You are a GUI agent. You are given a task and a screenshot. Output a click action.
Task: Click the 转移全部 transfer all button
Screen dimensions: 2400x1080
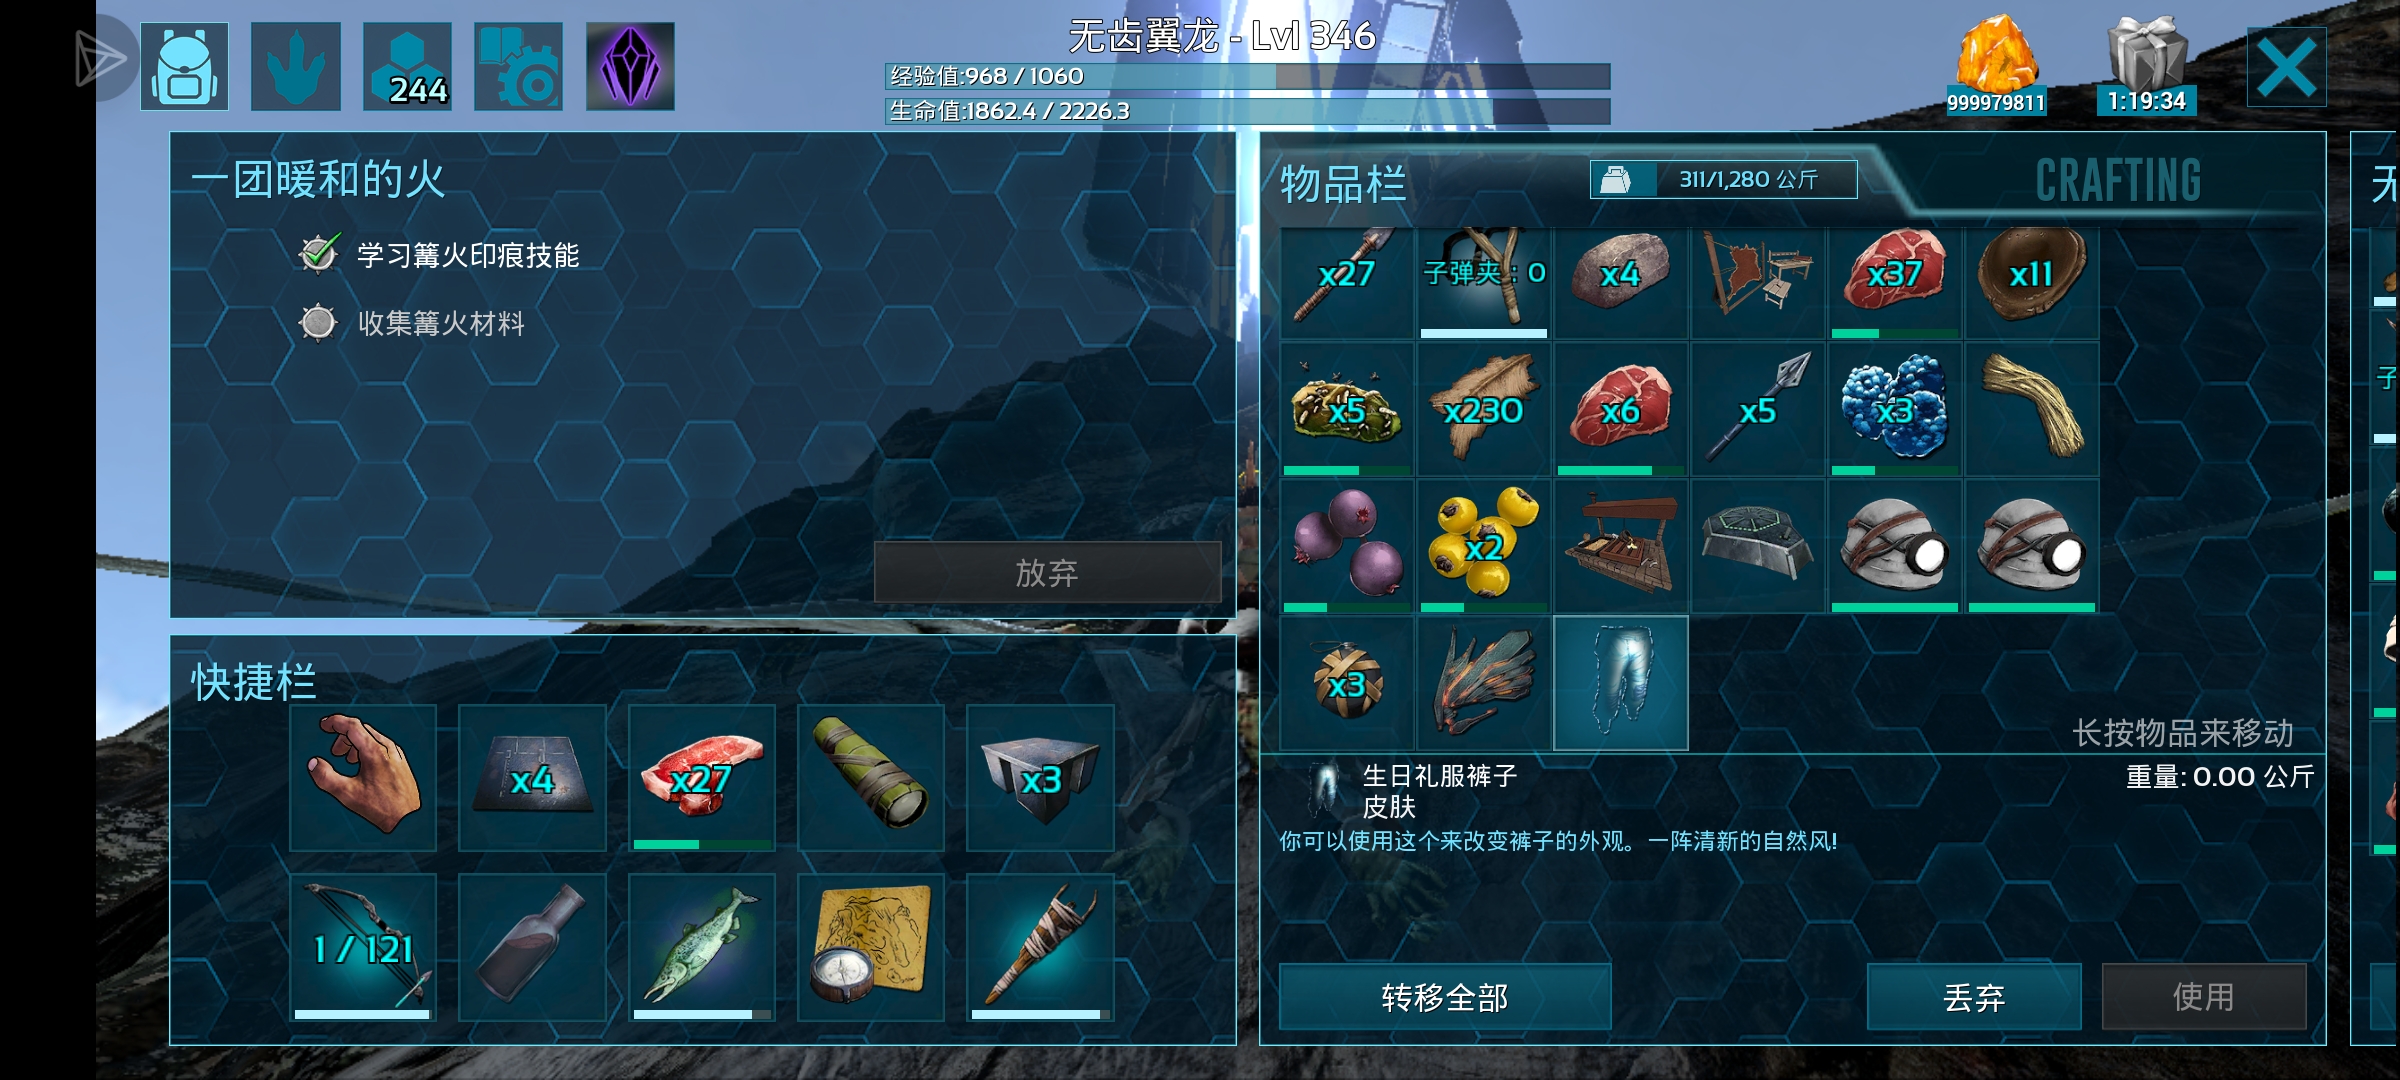coord(1445,997)
